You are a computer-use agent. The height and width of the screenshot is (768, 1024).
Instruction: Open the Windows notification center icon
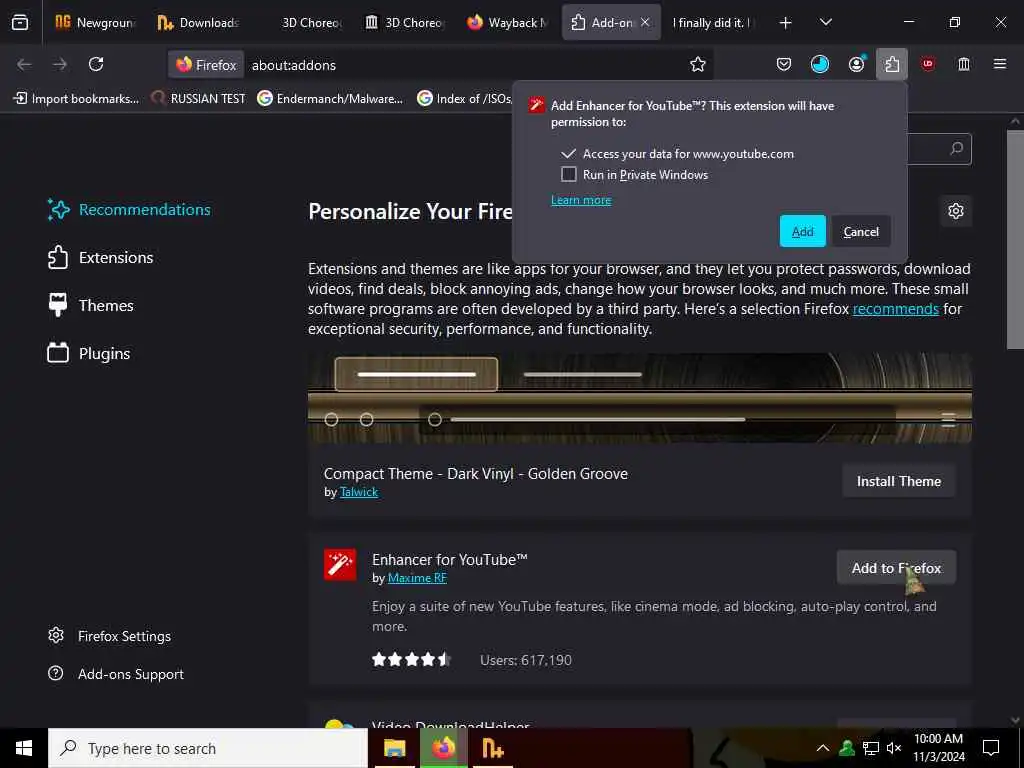coord(991,748)
